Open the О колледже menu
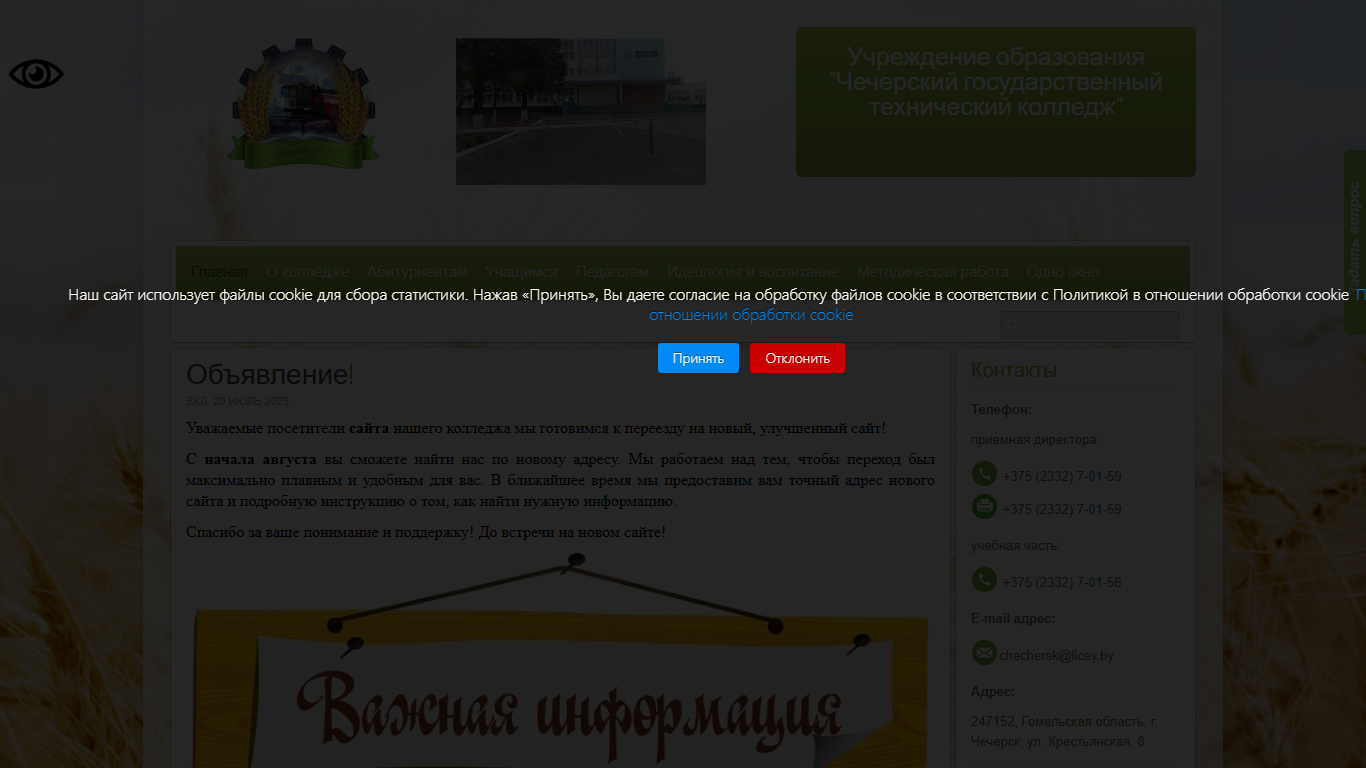 tap(308, 272)
